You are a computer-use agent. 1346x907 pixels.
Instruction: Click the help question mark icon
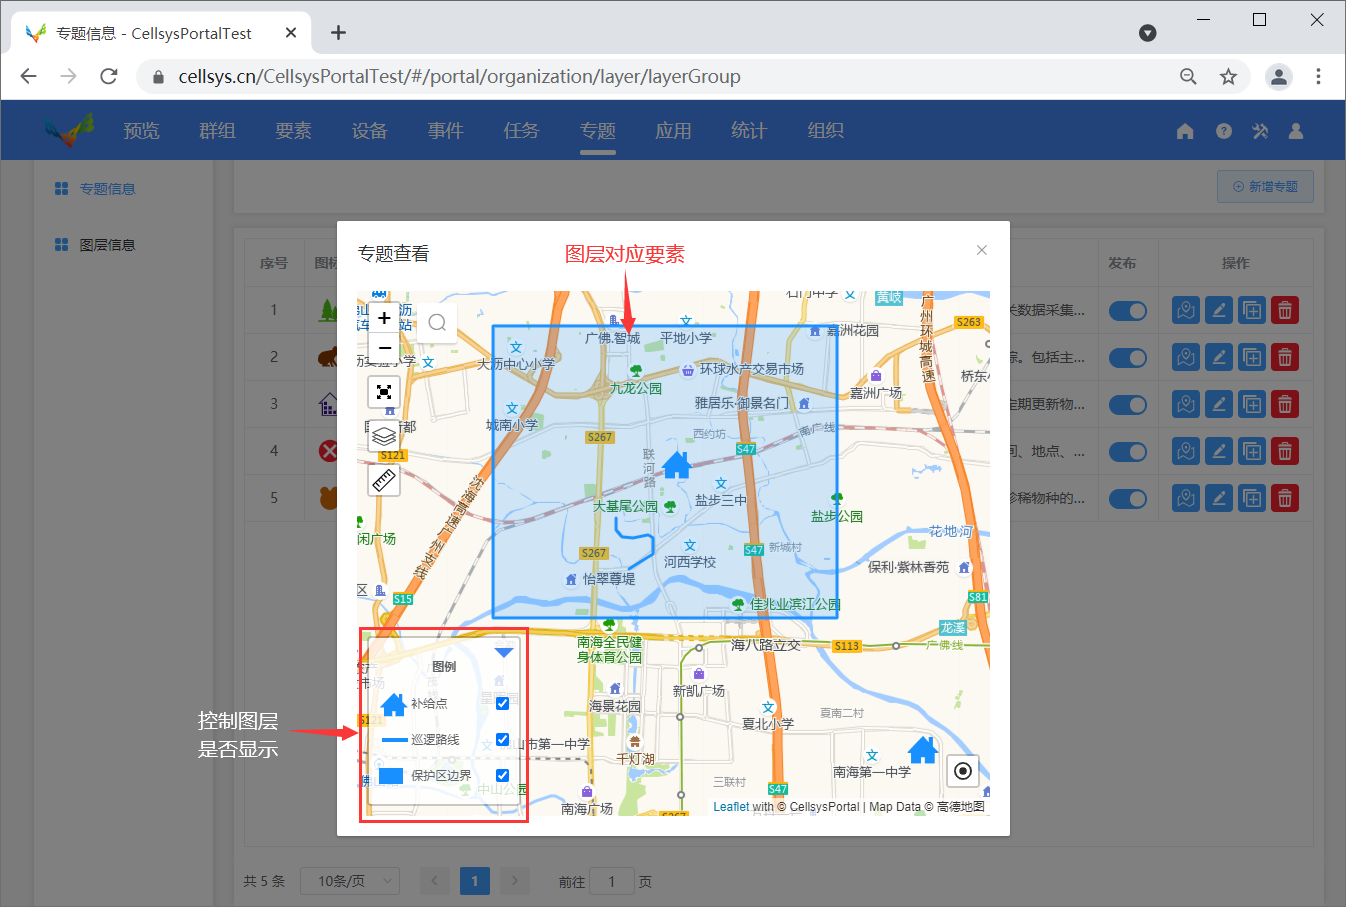[x=1224, y=131]
